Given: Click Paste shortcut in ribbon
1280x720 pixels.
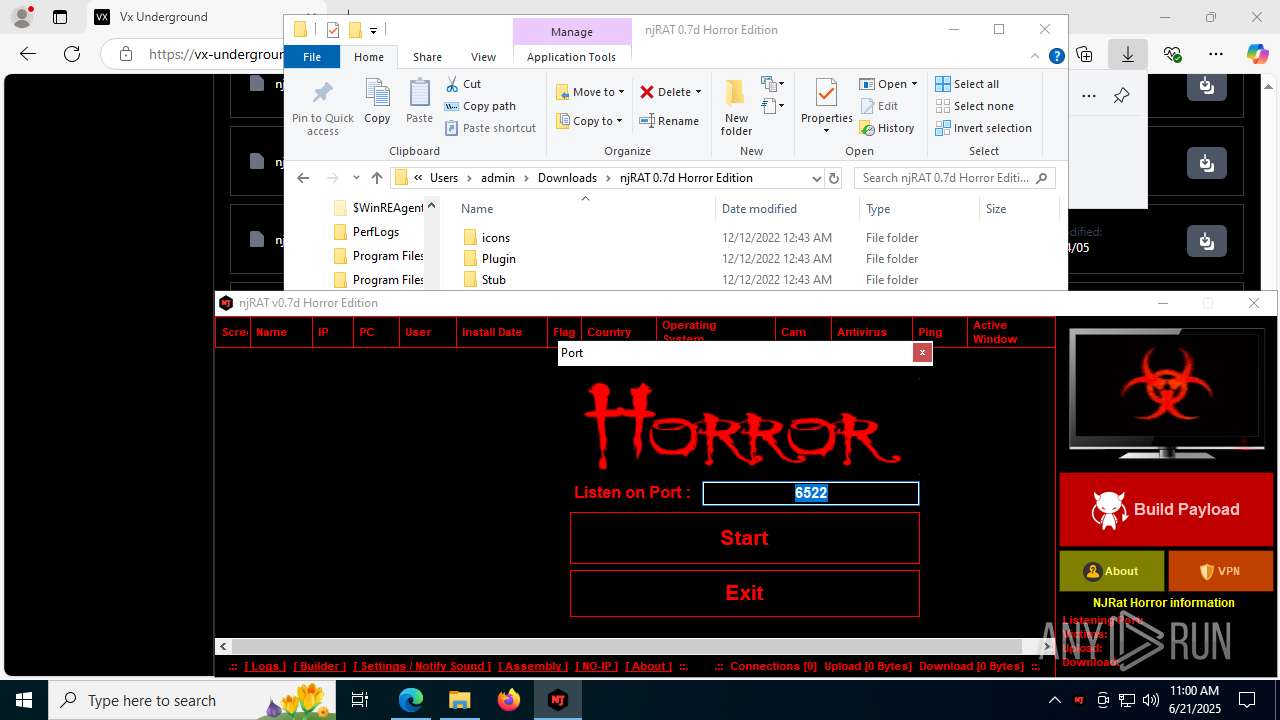Looking at the screenshot, I should pos(490,128).
